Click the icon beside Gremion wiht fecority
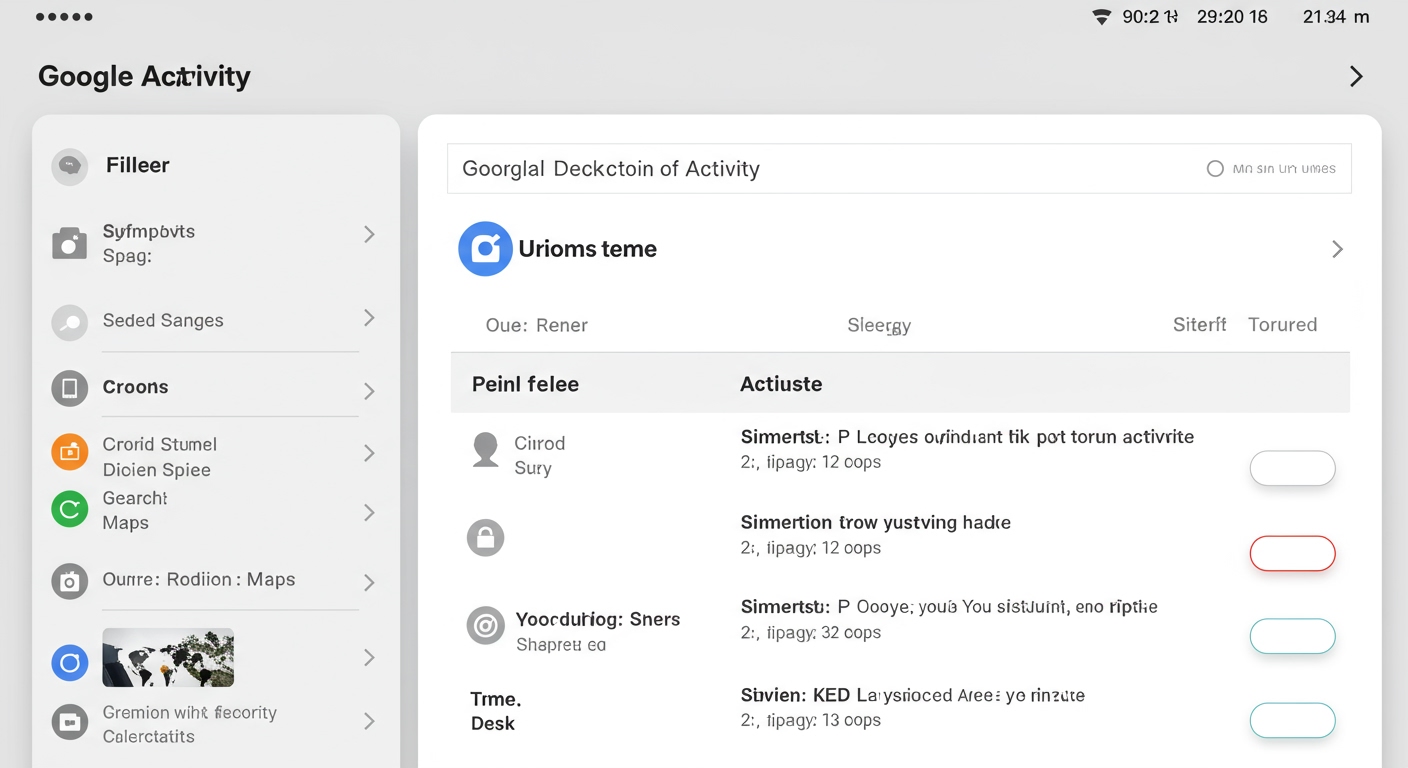The width and height of the screenshot is (1408, 768). tap(69, 722)
